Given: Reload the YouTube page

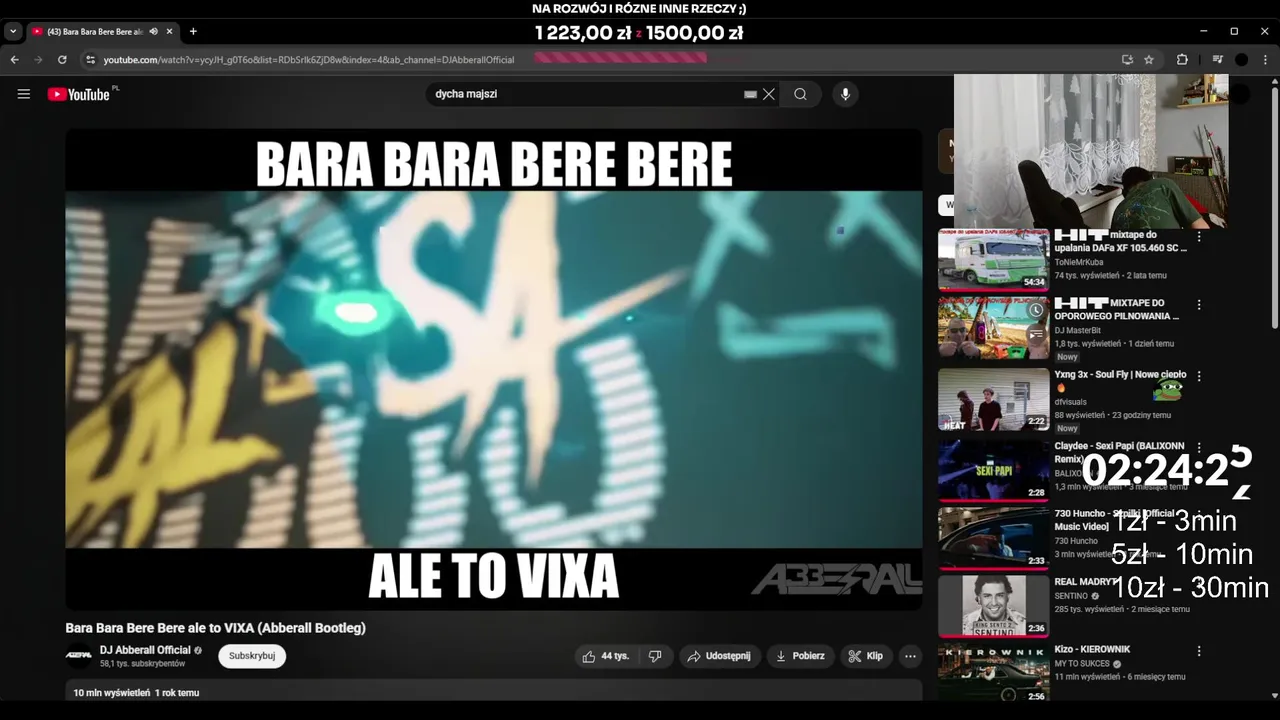Looking at the screenshot, I should [62, 60].
